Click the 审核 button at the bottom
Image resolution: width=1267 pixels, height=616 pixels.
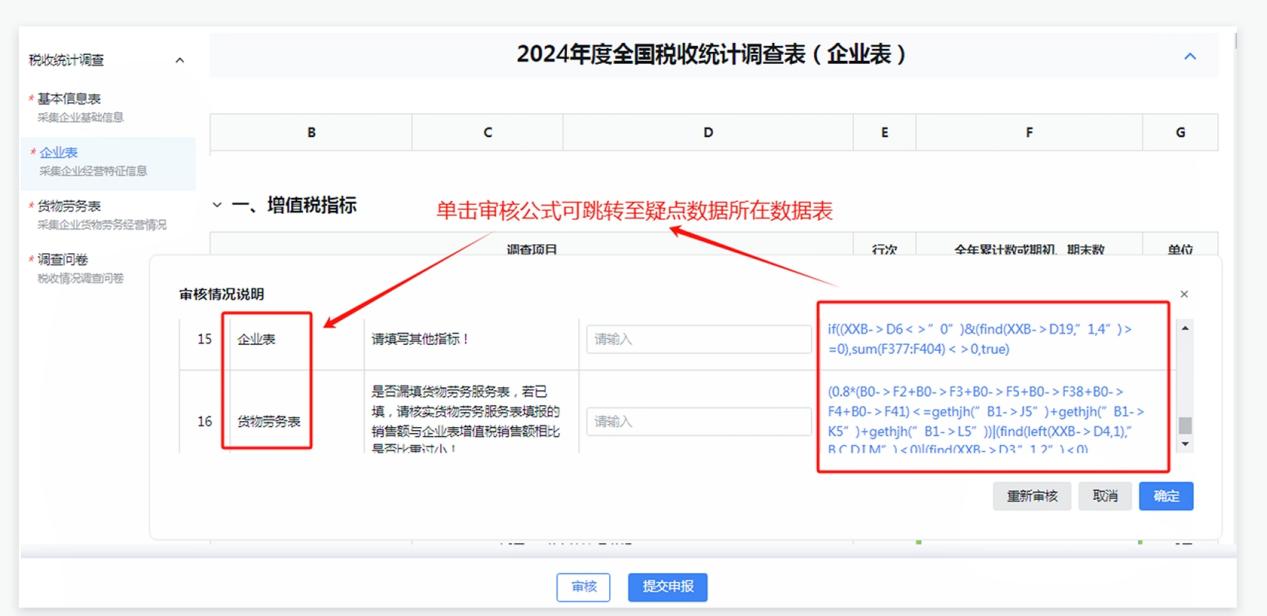coord(583,587)
